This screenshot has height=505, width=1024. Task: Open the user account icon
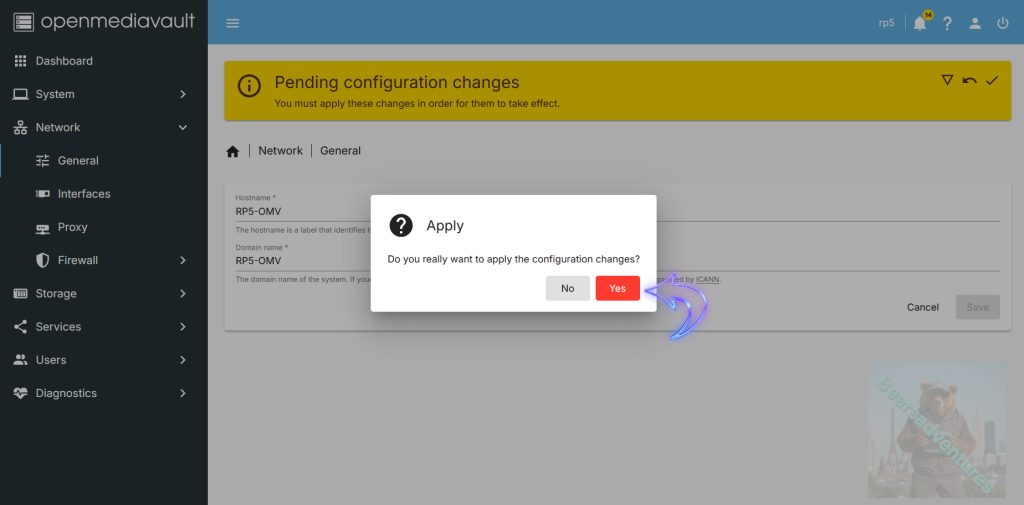(x=975, y=23)
